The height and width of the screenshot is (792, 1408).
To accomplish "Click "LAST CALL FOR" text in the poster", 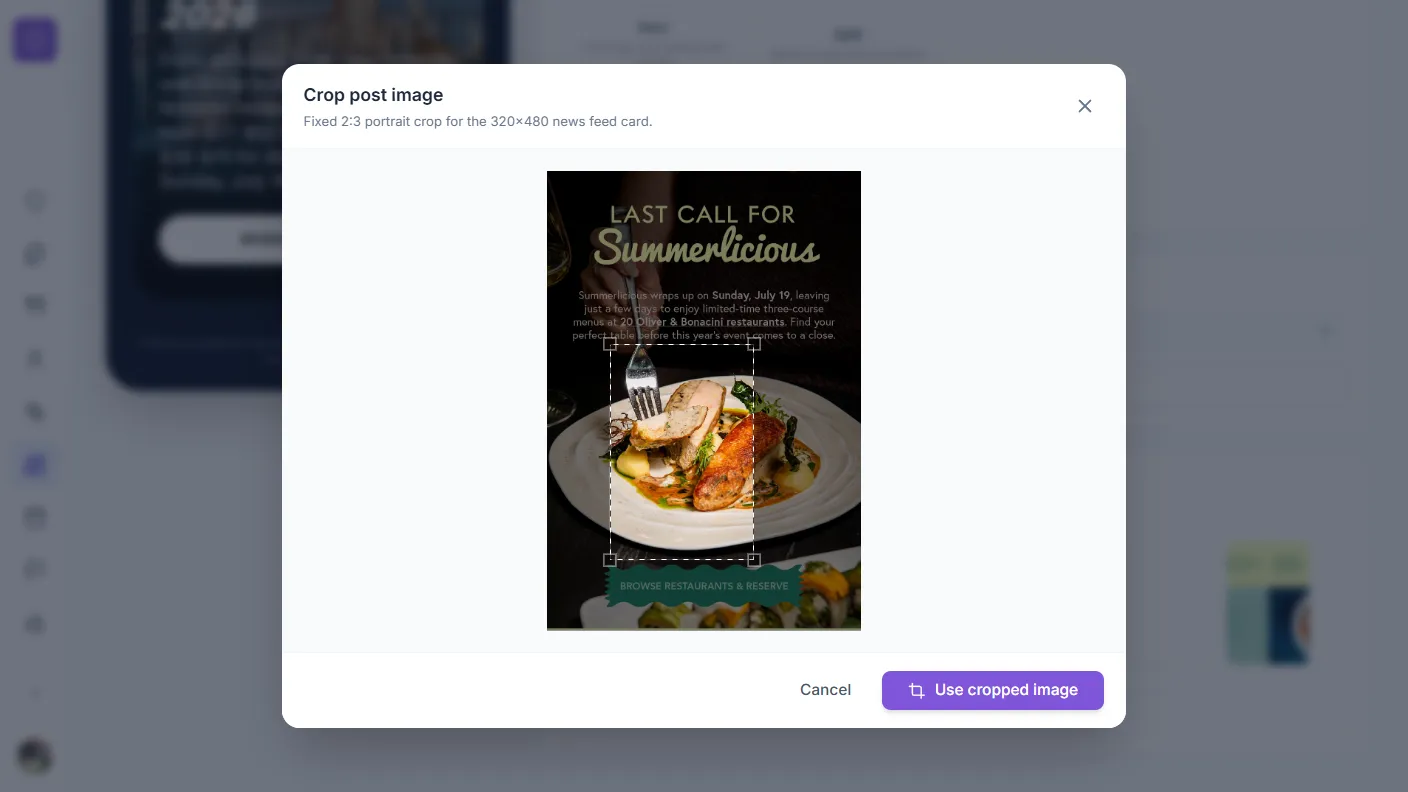I will [x=703, y=214].
